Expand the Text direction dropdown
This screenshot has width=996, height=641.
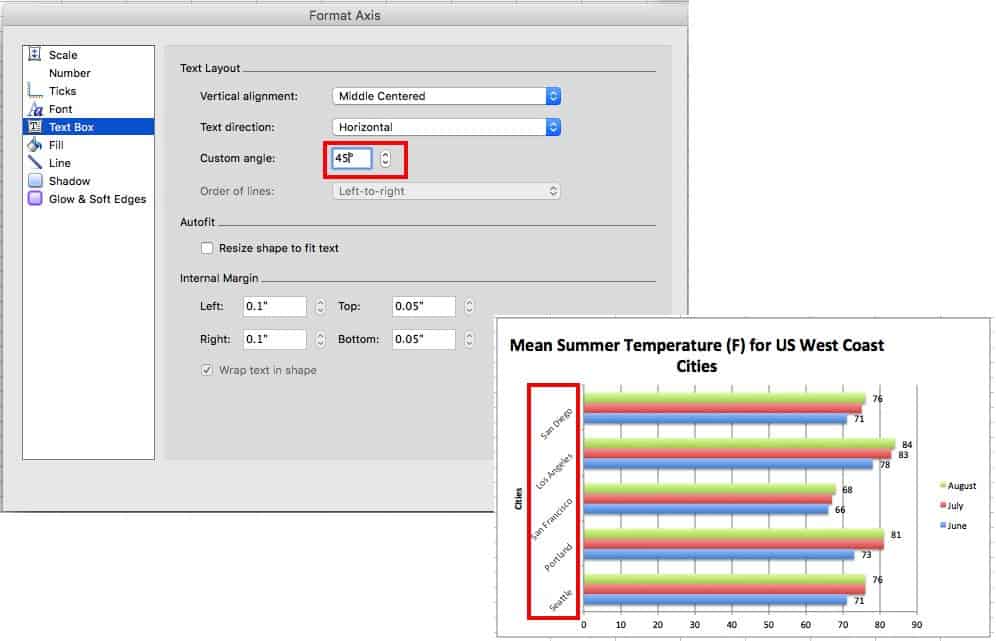pos(446,127)
